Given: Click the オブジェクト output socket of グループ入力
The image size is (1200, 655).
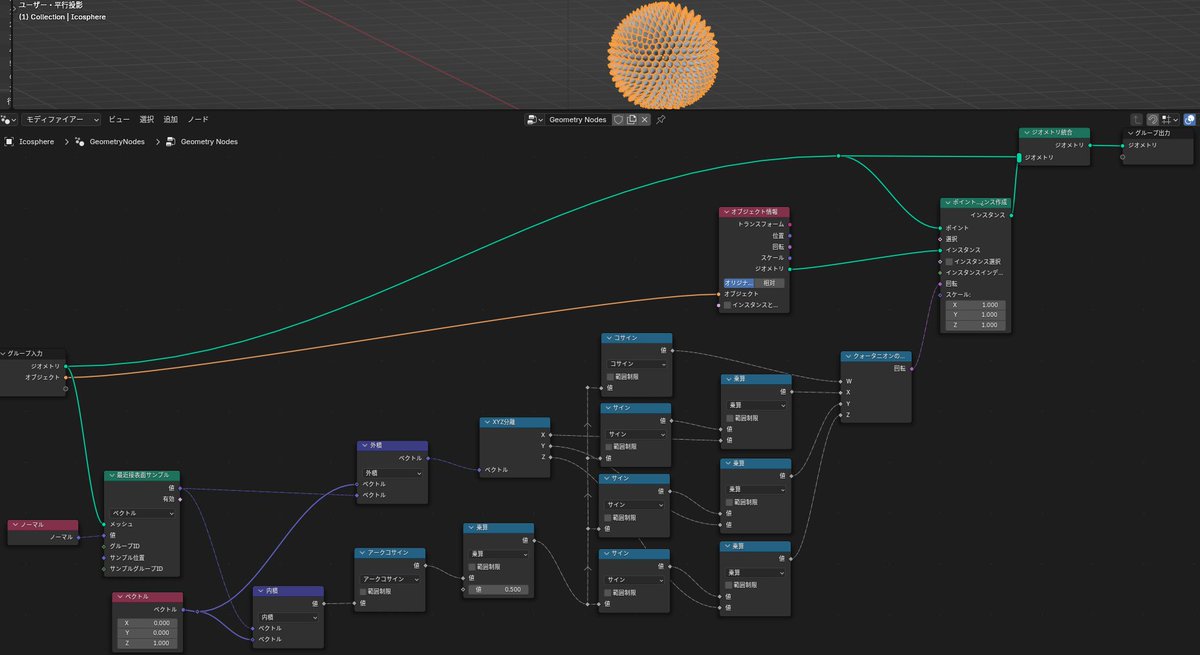Looking at the screenshot, I should [x=66, y=377].
